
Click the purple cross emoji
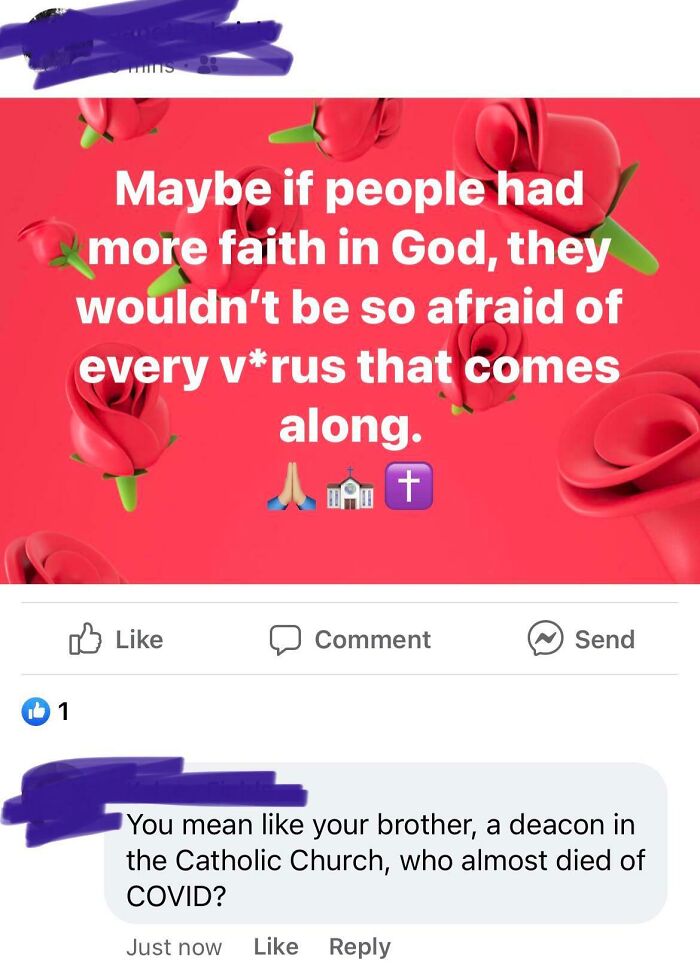click(x=409, y=486)
